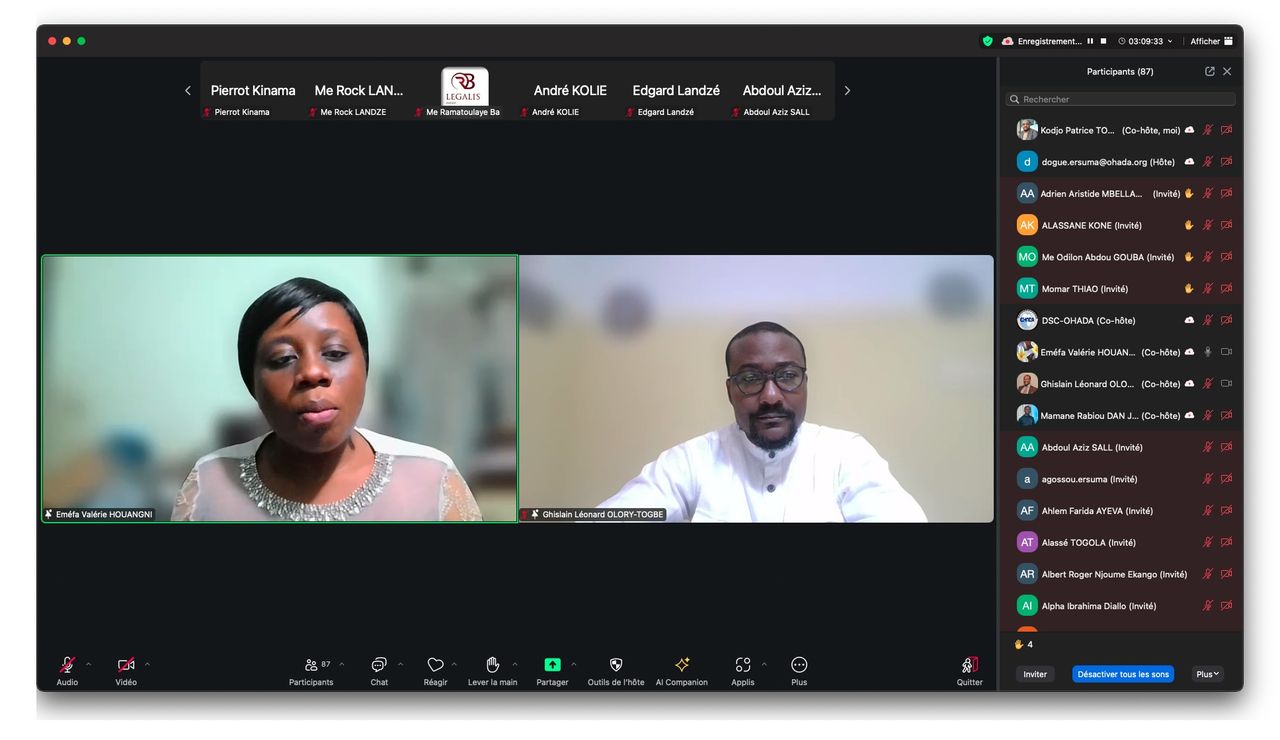
Task: Show previous participants in the gallery strip
Action: coord(187,91)
